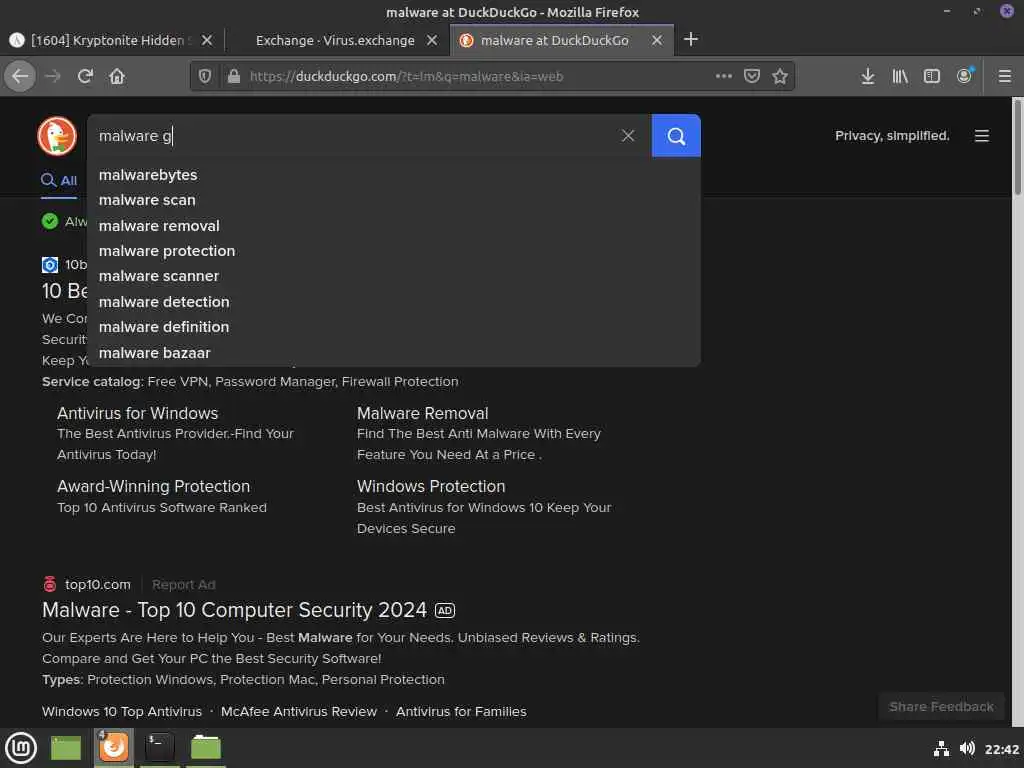This screenshot has height=768, width=1024.
Task: Show desktop from the taskbar
Action: 66,748
